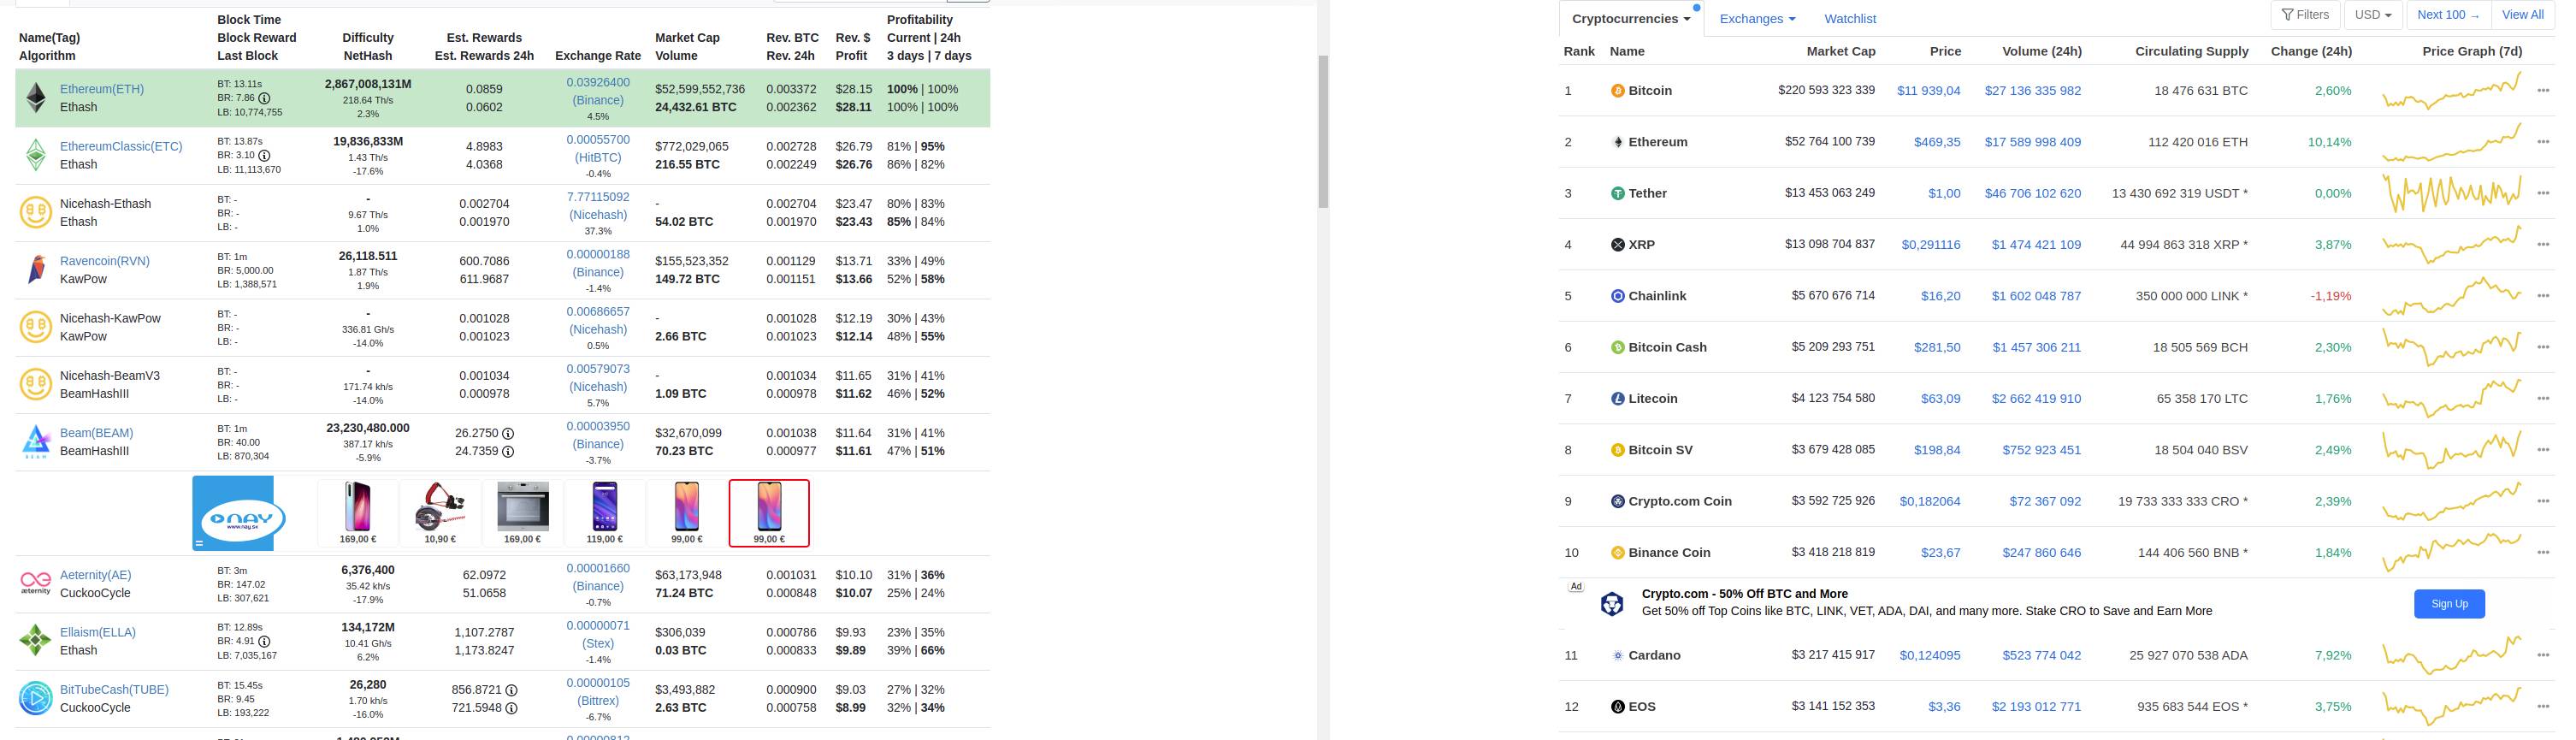Screen dimensions: 2576x740
Task: Click info icon next to Beam rewards 26.2750
Action: click(508, 434)
